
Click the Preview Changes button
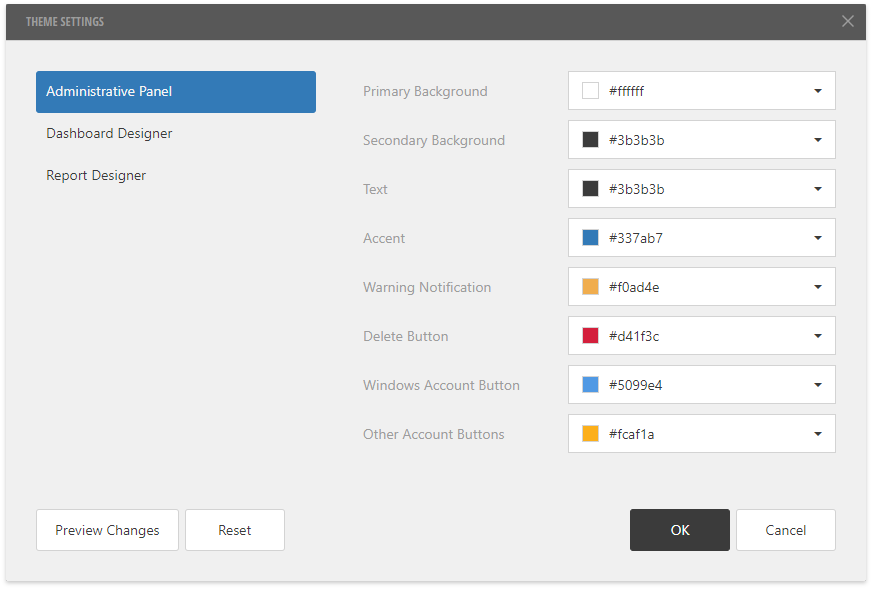(x=107, y=530)
